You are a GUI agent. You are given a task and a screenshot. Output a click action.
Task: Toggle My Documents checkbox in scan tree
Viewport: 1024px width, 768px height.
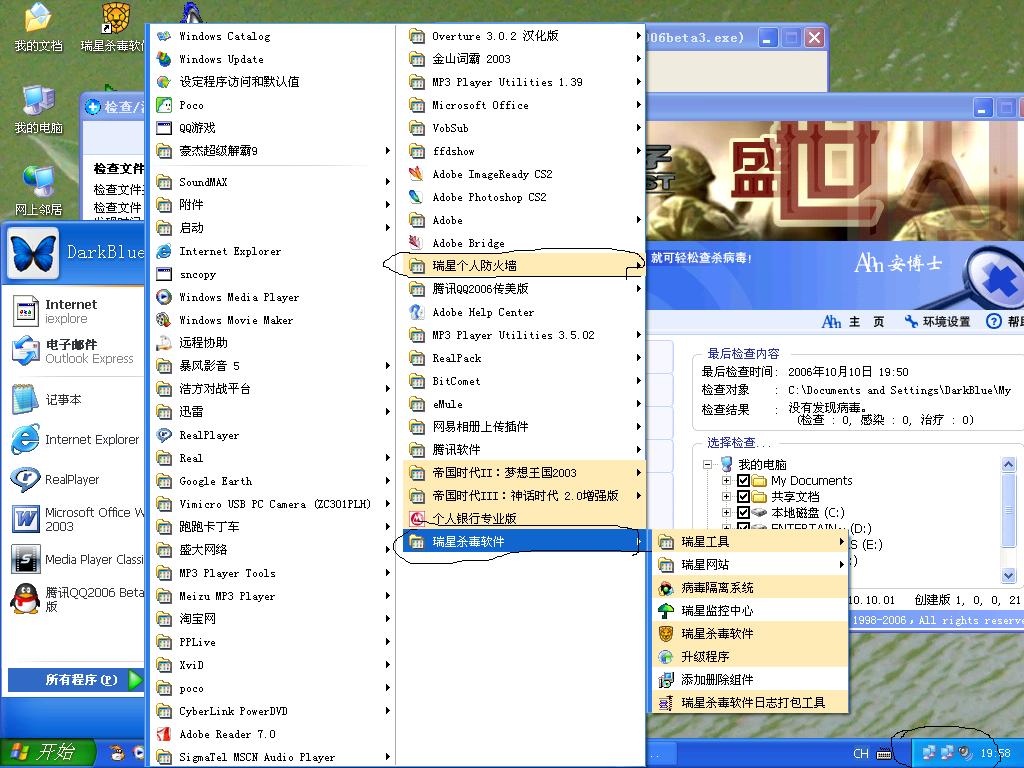pyautogui.click(x=743, y=481)
